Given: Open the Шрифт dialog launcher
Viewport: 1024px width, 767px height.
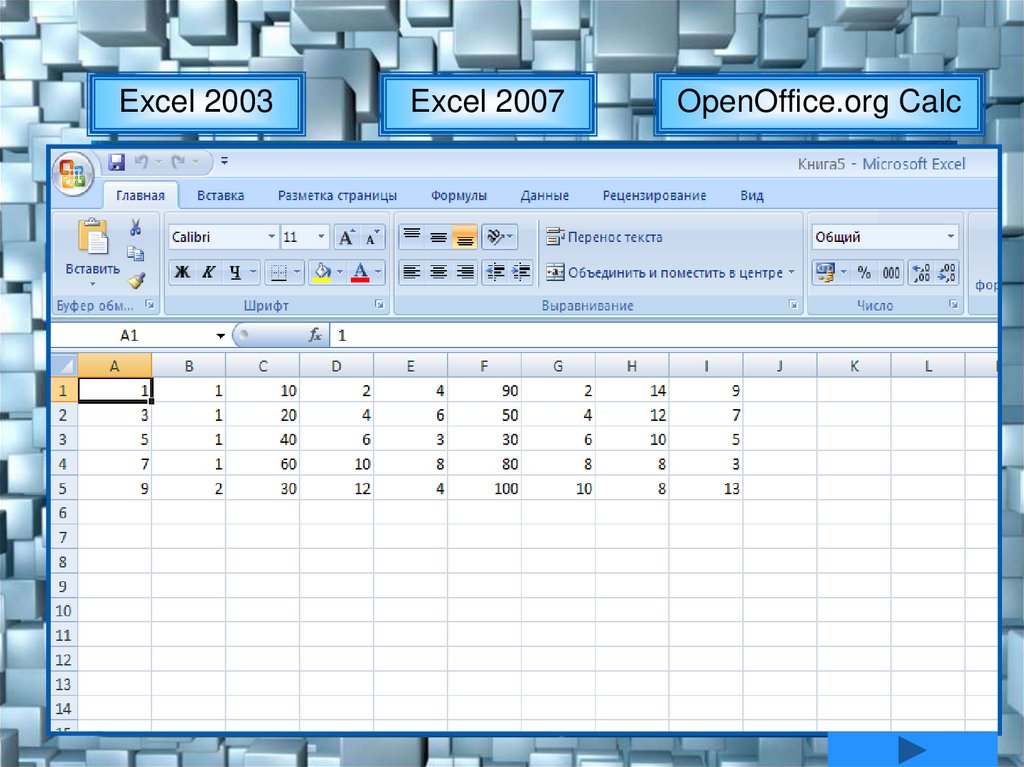Looking at the screenshot, I should pos(379,304).
